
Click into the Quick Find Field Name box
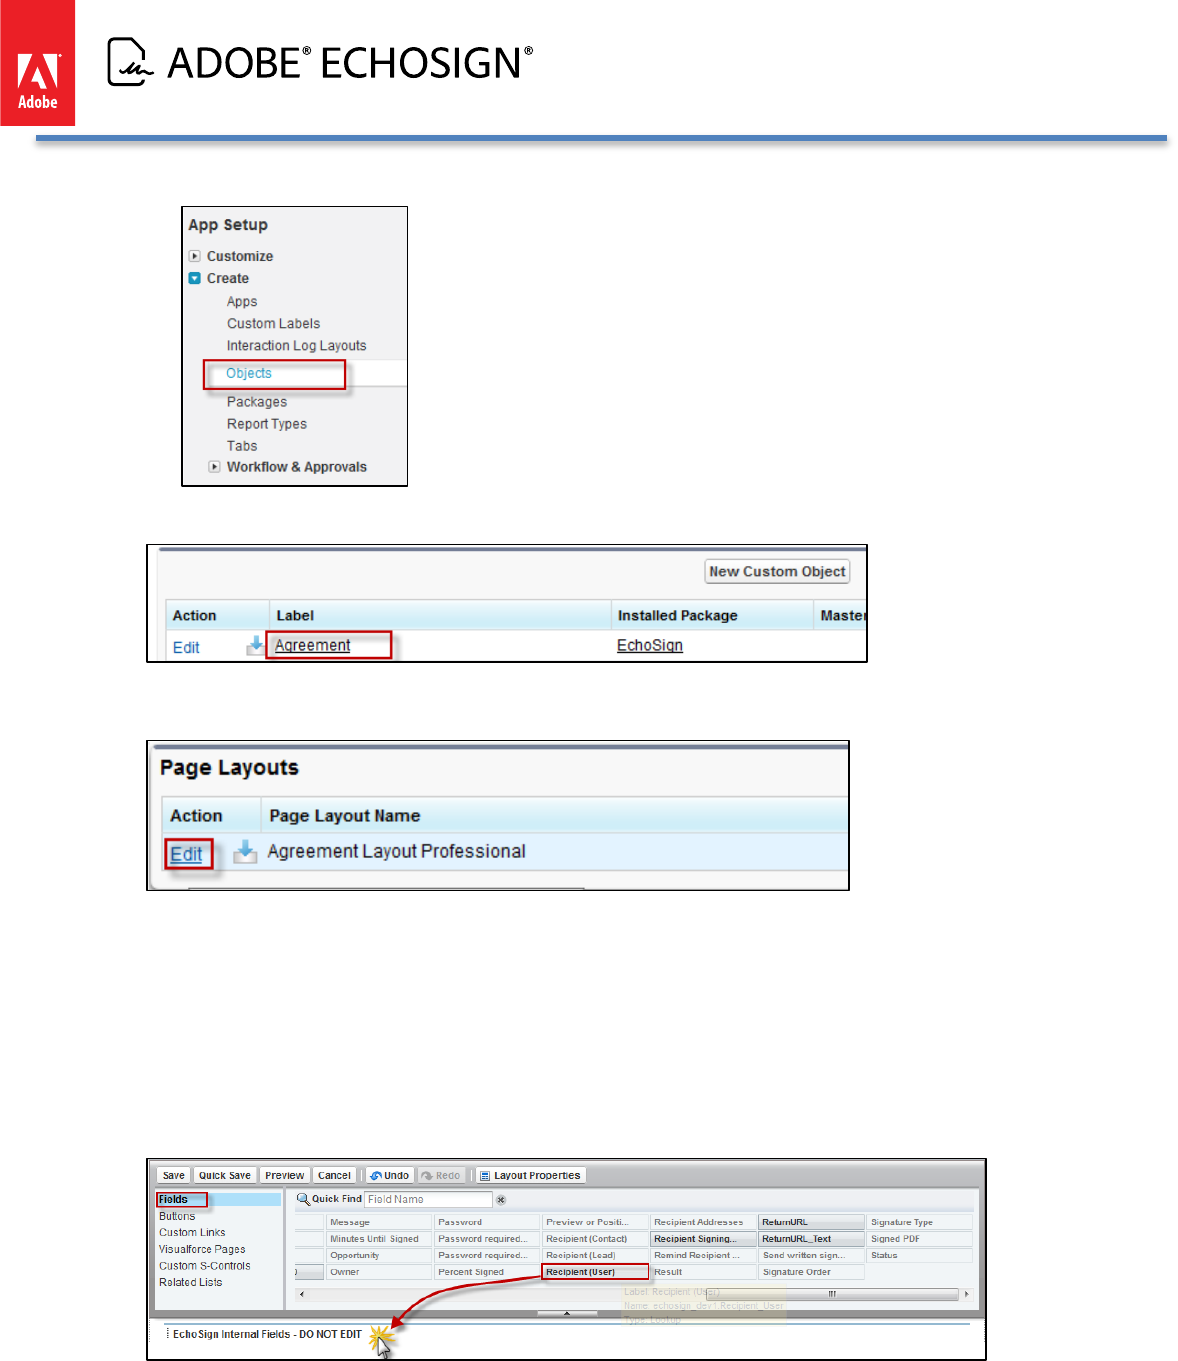pyautogui.click(x=428, y=1199)
